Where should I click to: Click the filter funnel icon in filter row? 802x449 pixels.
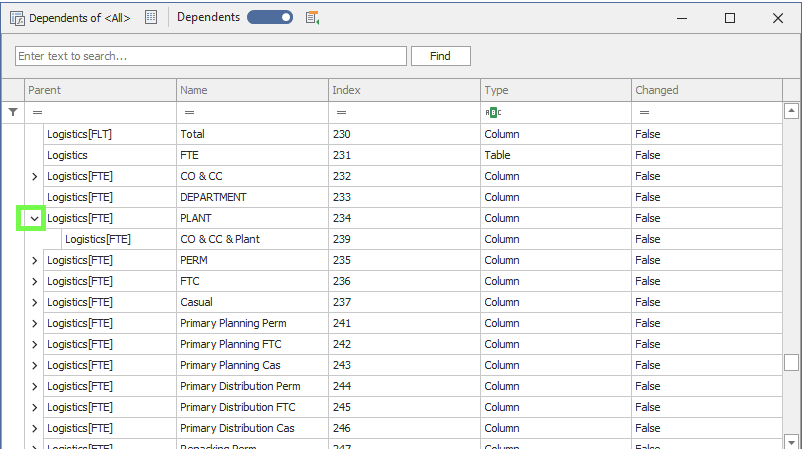click(12, 113)
